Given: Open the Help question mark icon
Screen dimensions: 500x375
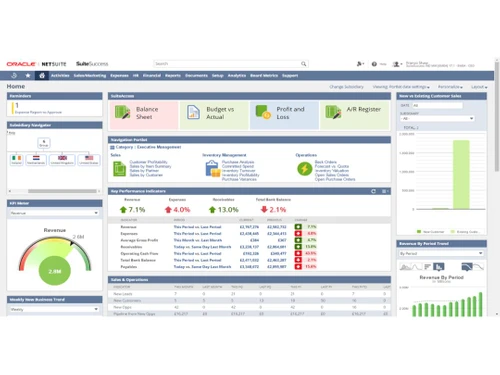Looking at the screenshot, I should tap(374, 64).
